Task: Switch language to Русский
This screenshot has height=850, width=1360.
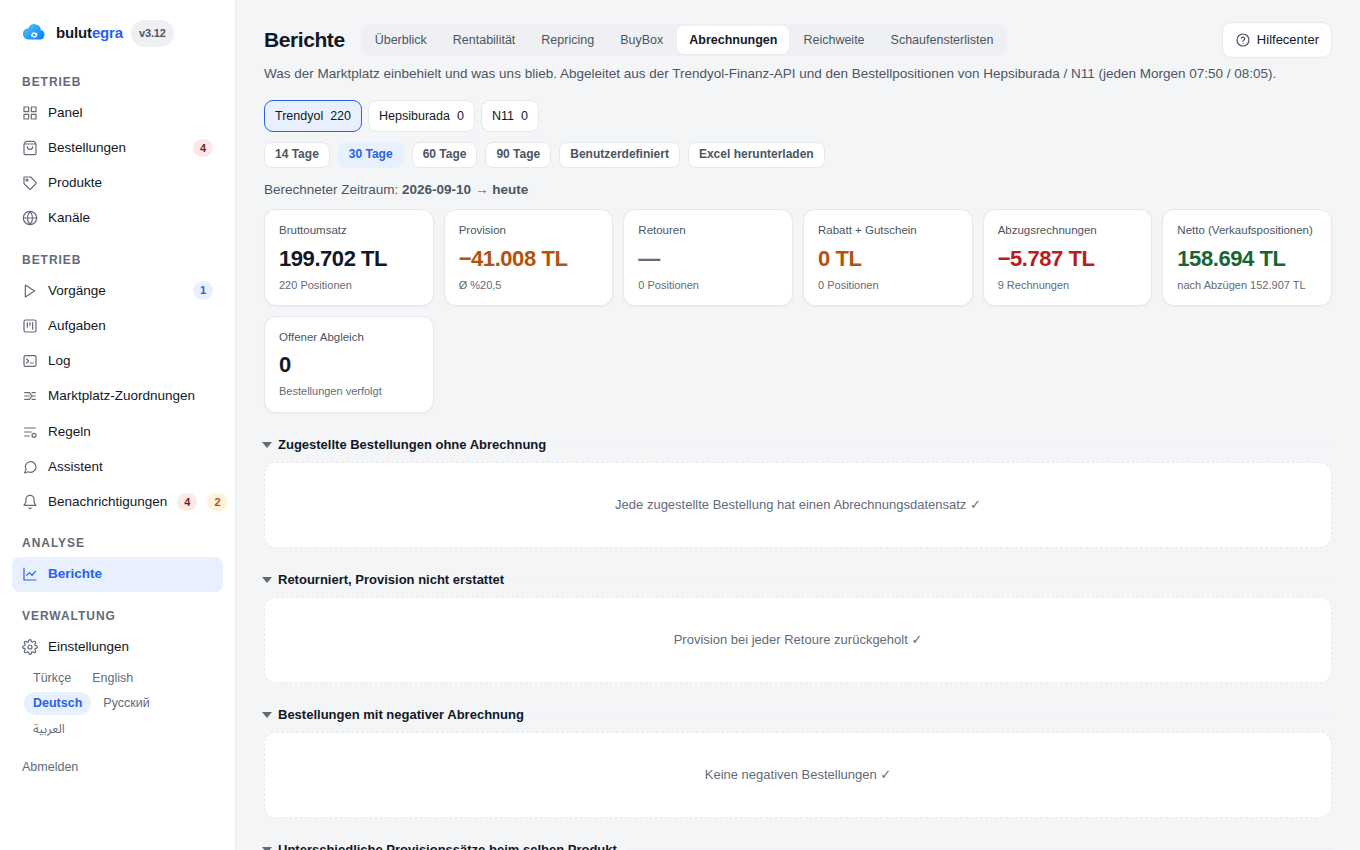Action: pyautogui.click(x=127, y=703)
